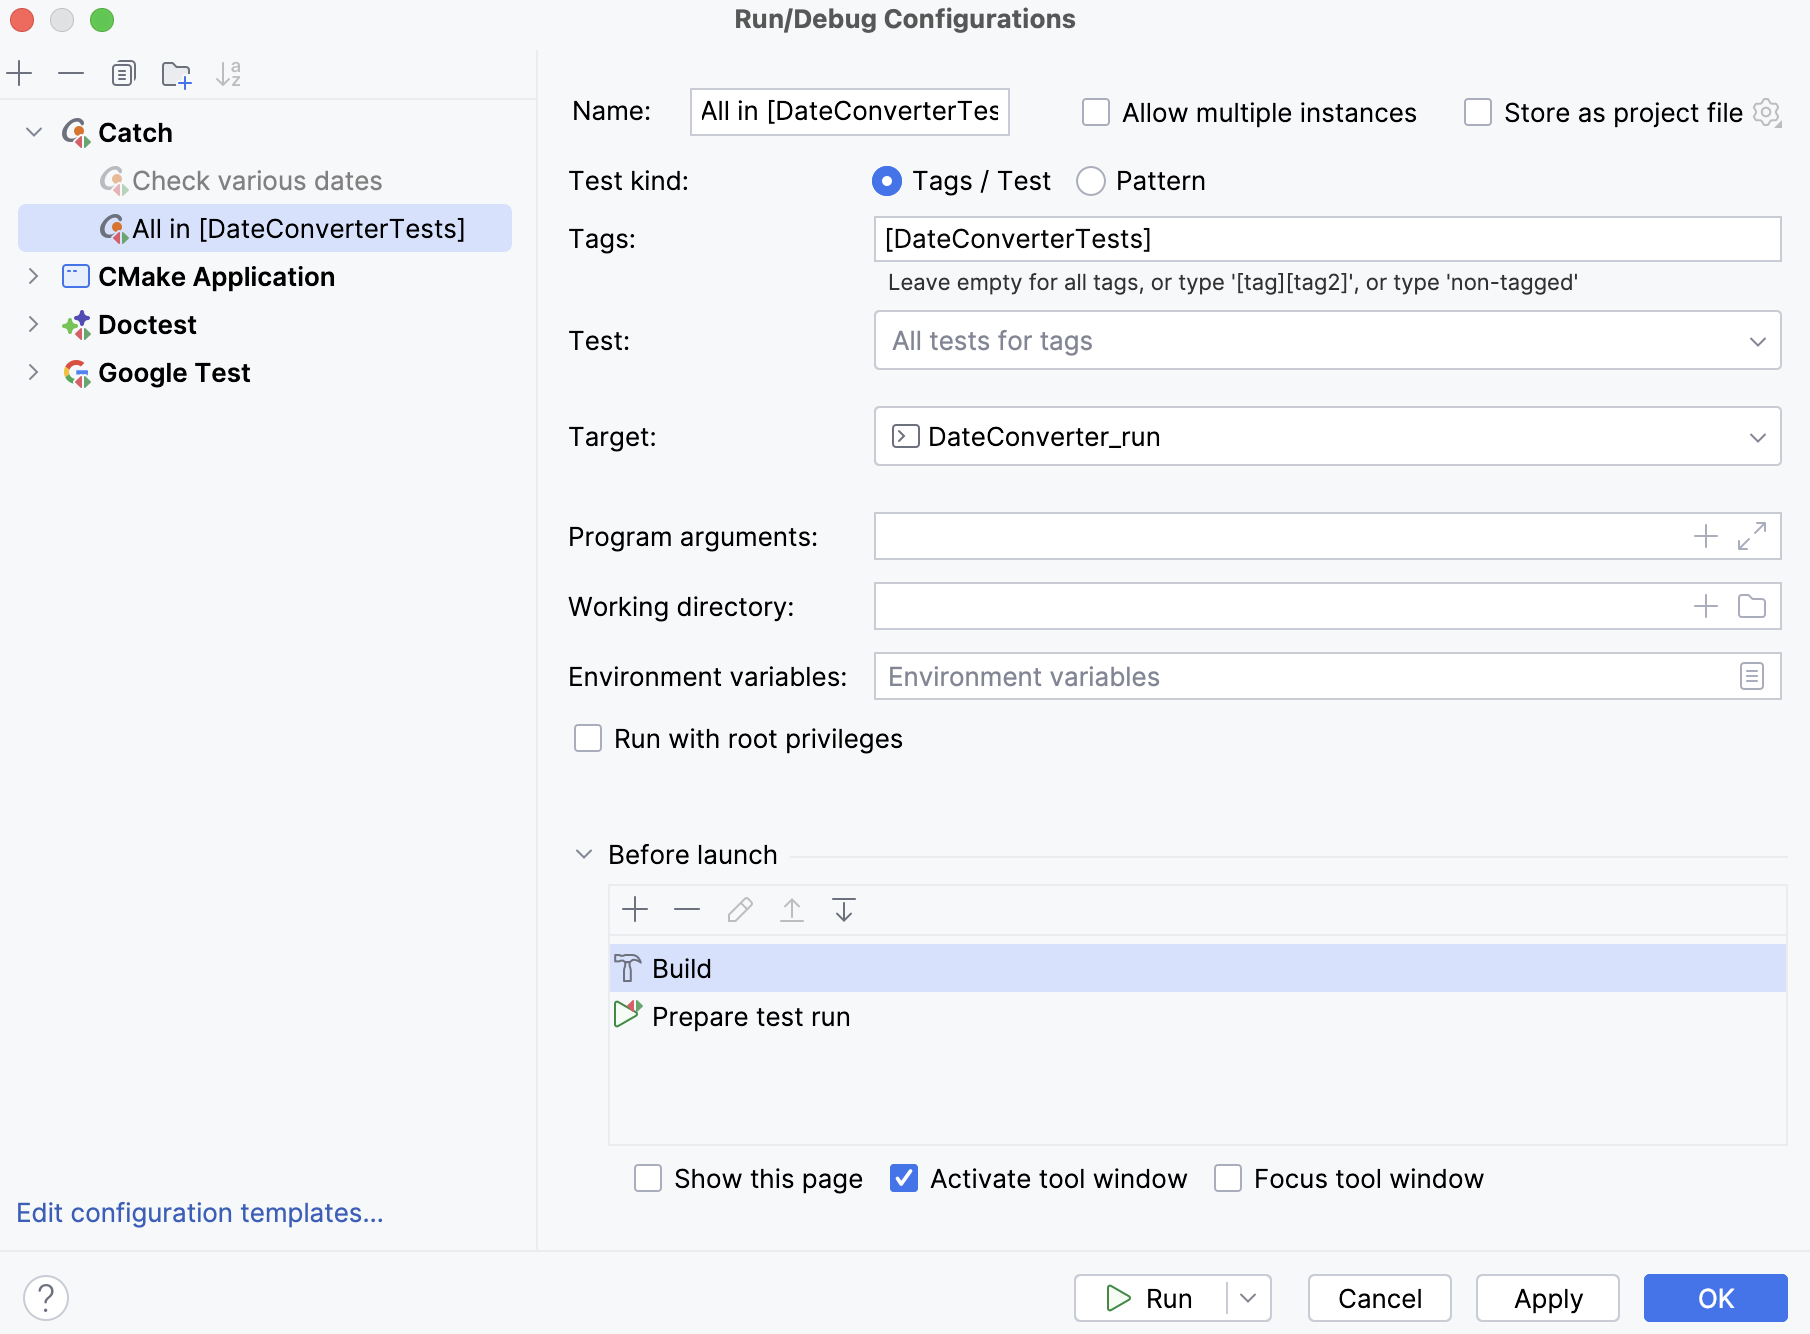Image resolution: width=1810 pixels, height=1334 pixels.
Task: Move Build task down in Before launch
Action: coord(844,910)
